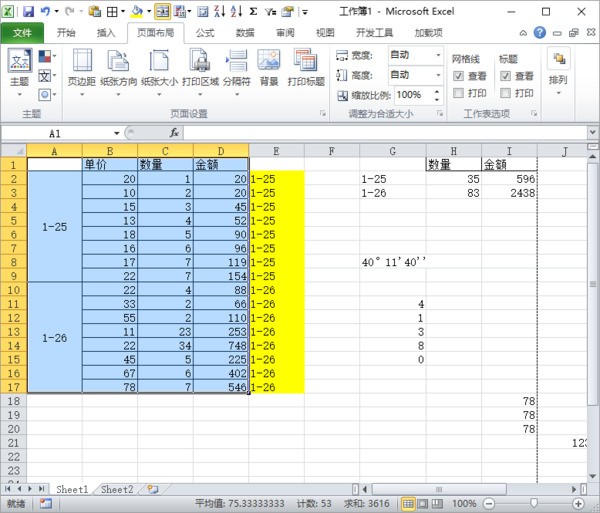Open Customize Quick Access Toolbar dropdown
Viewport: 600px width, 513px height.
pyautogui.click(x=305, y=12)
